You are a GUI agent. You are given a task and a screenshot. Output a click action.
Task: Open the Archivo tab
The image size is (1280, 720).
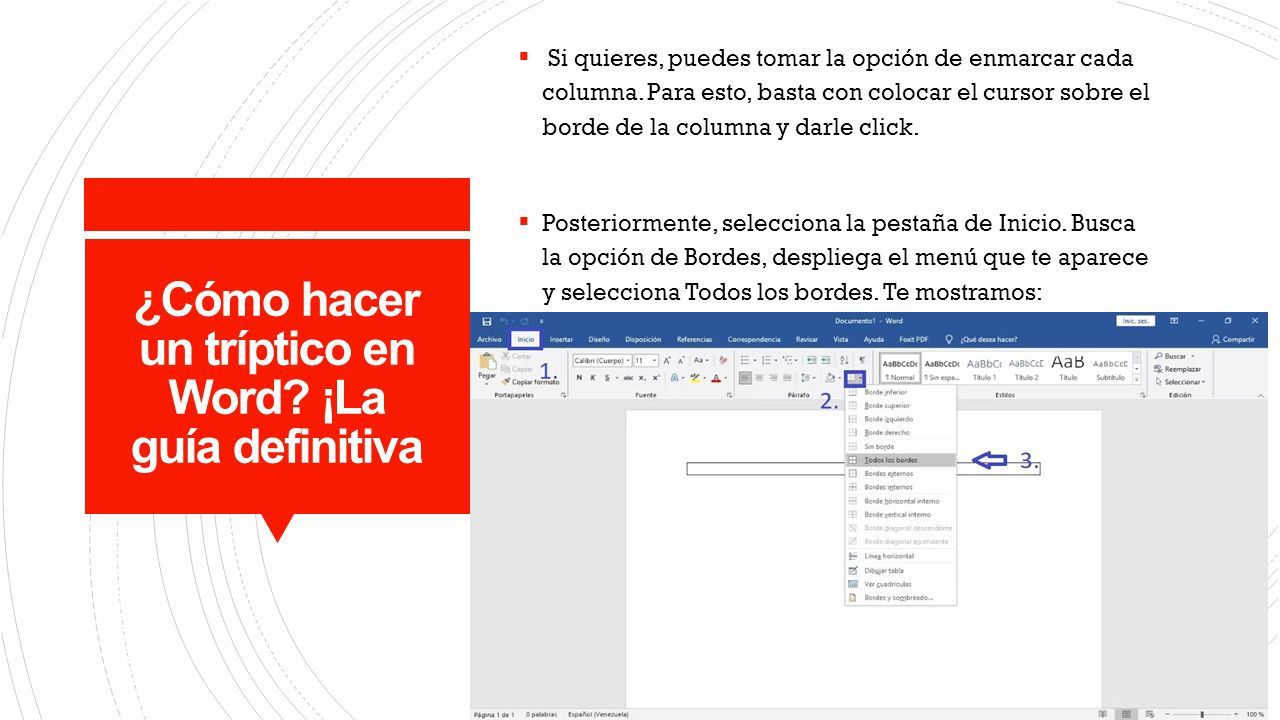[x=489, y=340]
